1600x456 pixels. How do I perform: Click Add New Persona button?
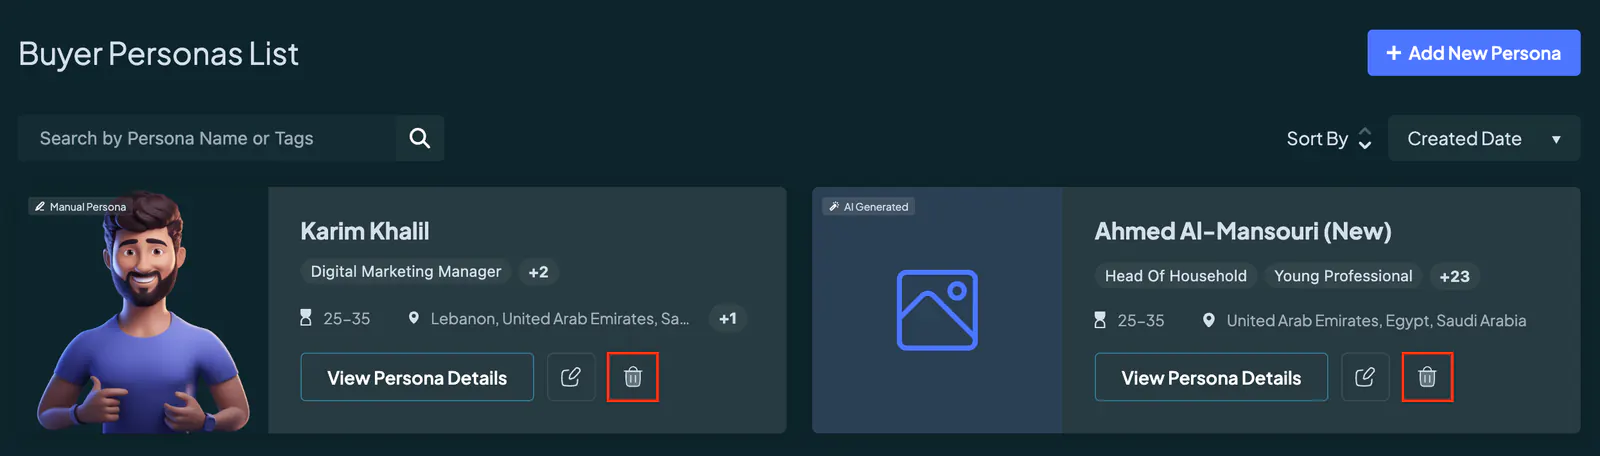pos(1474,53)
